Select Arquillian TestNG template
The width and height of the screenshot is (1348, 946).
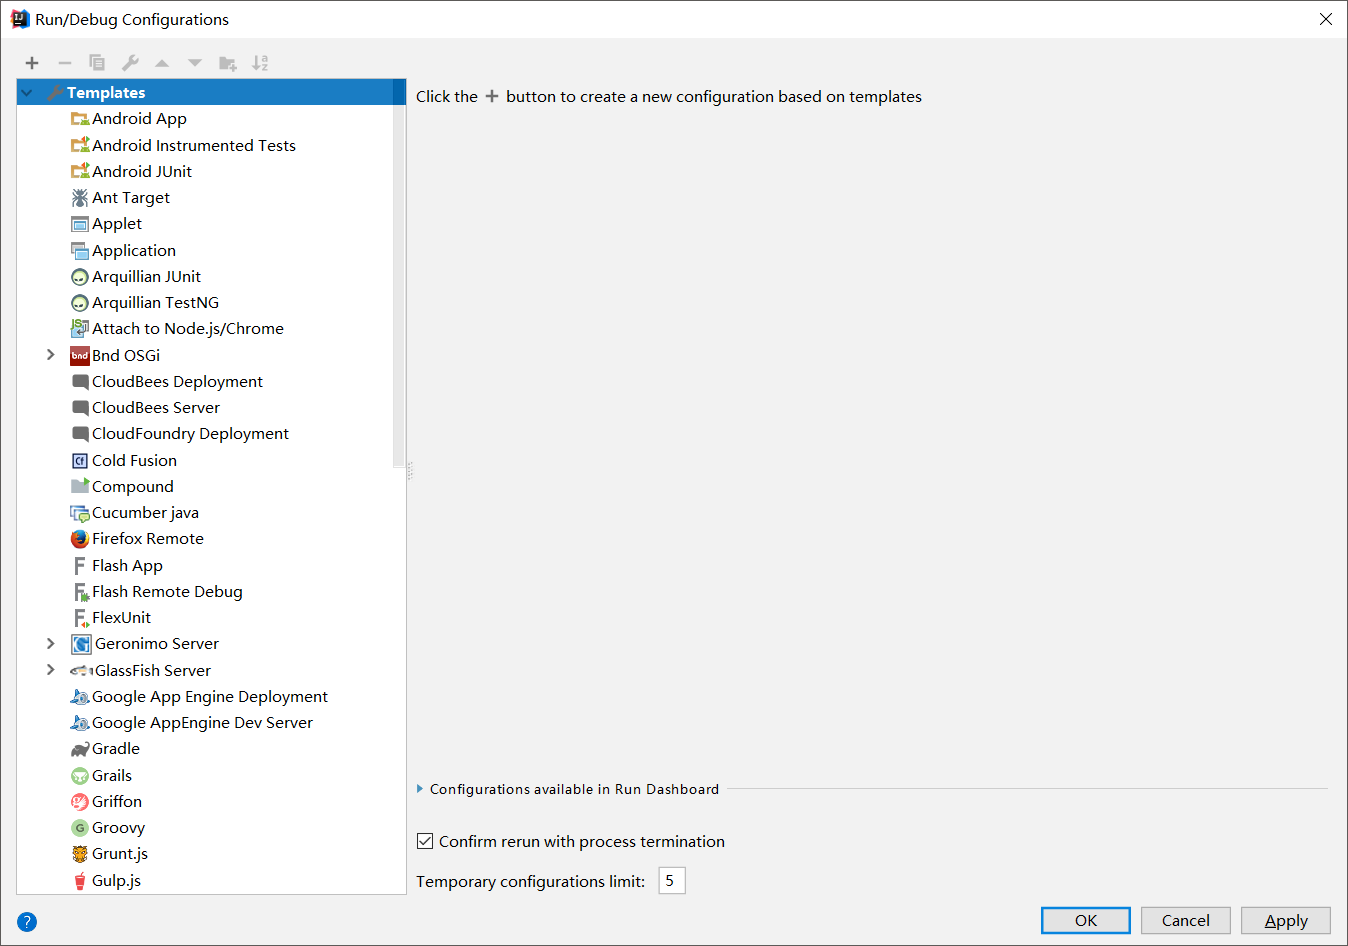tap(155, 303)
